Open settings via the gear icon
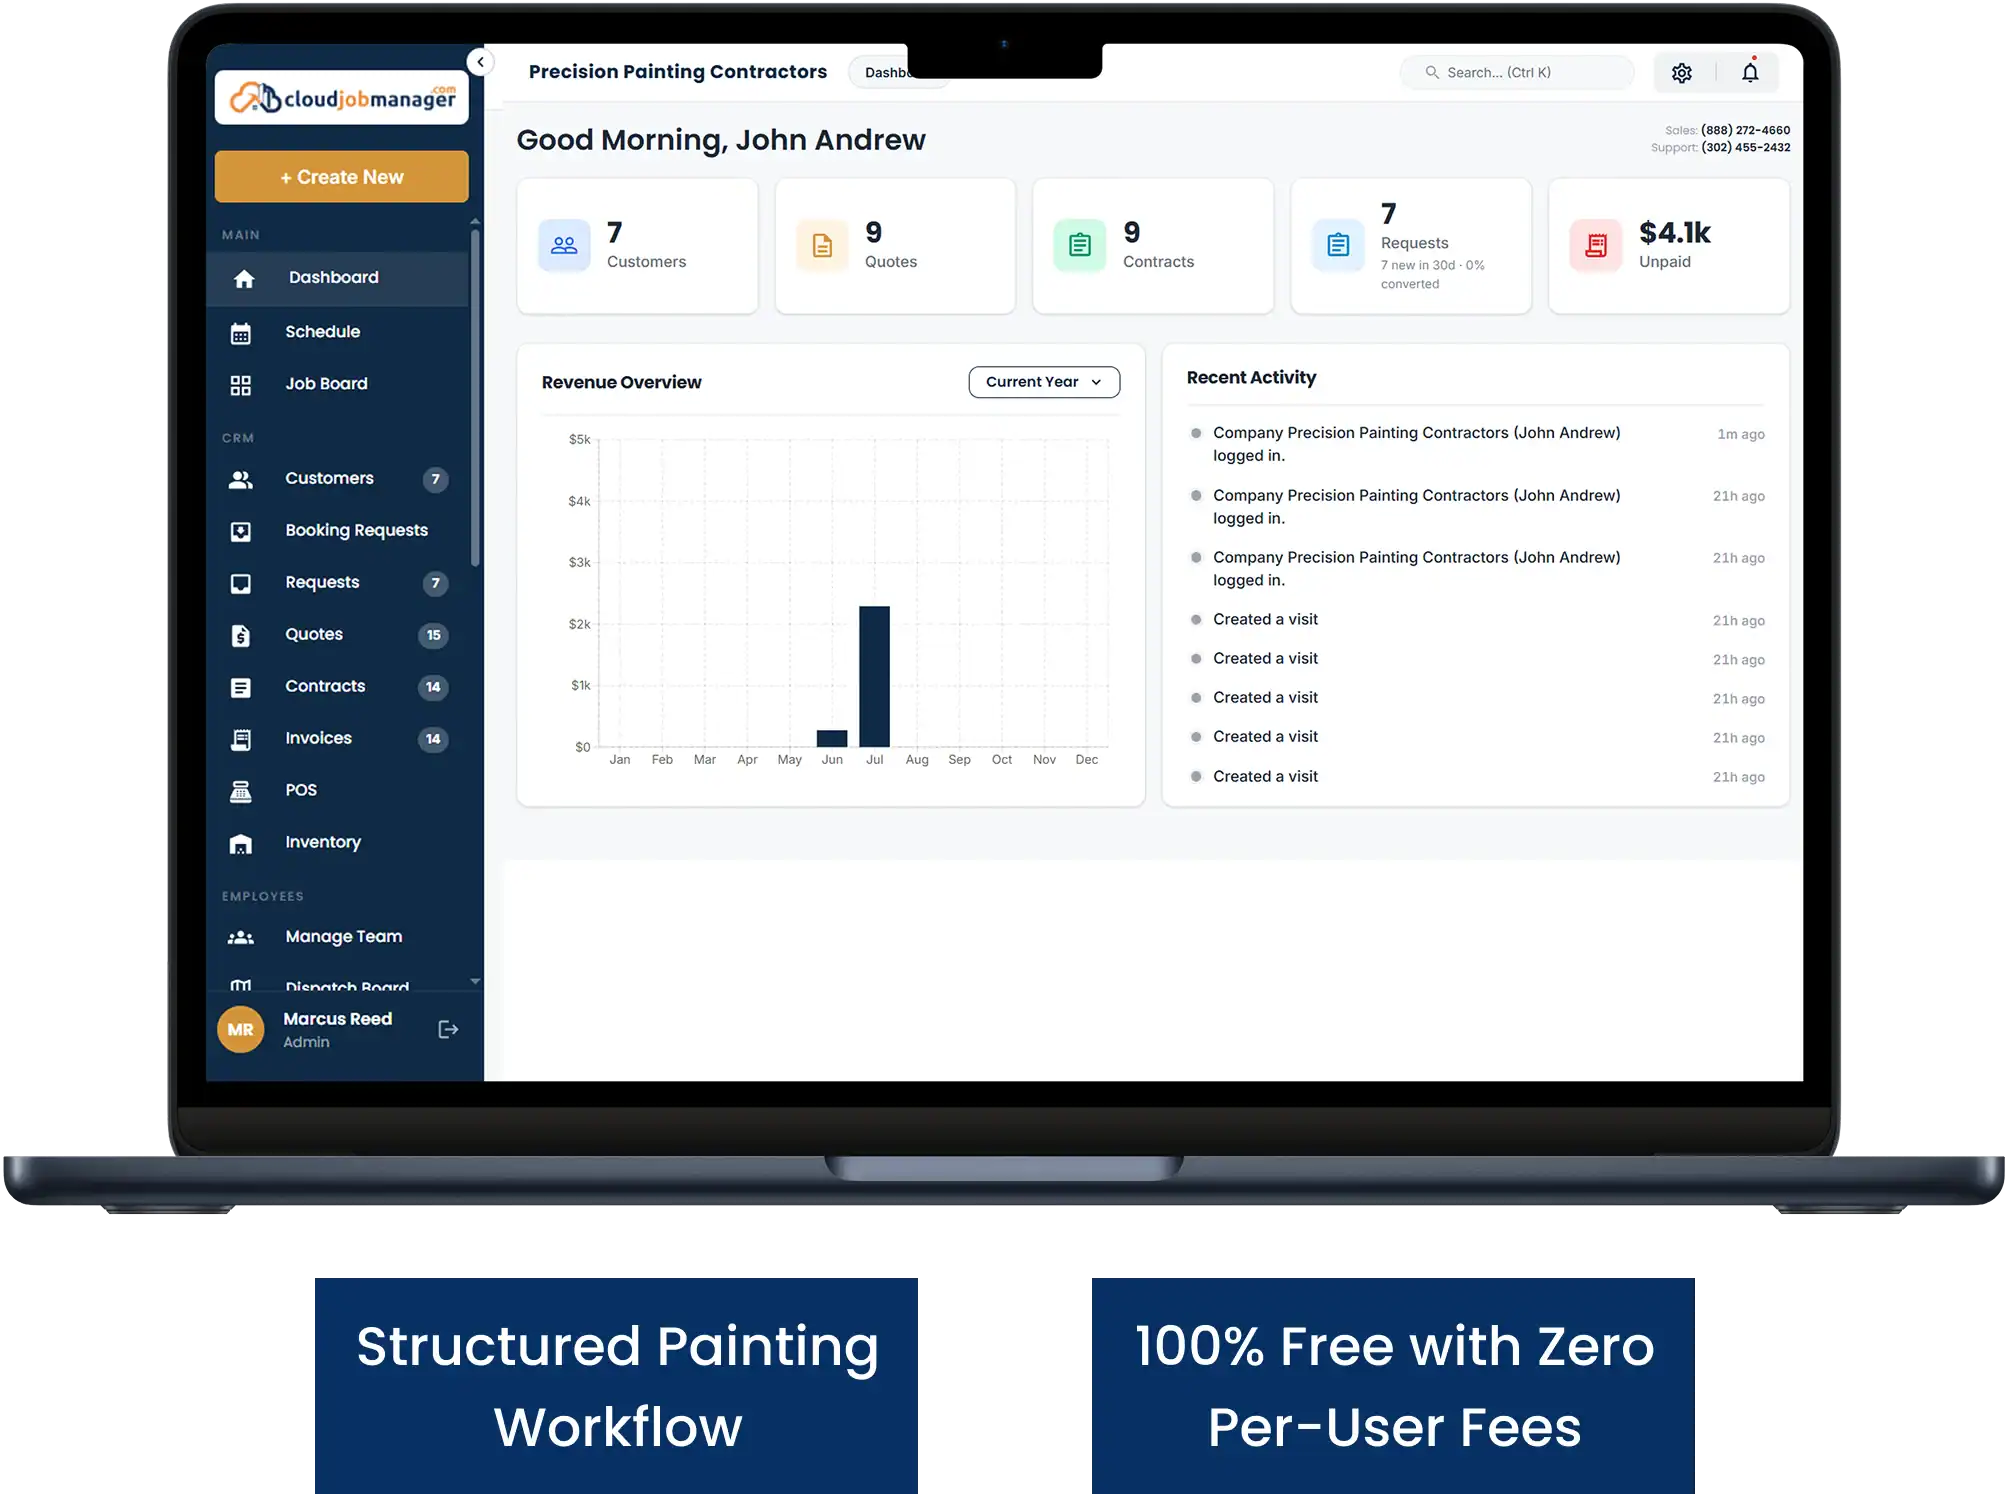Image resolution: width=2010 pixels, height=1494 pixels. click(1682, 73)
